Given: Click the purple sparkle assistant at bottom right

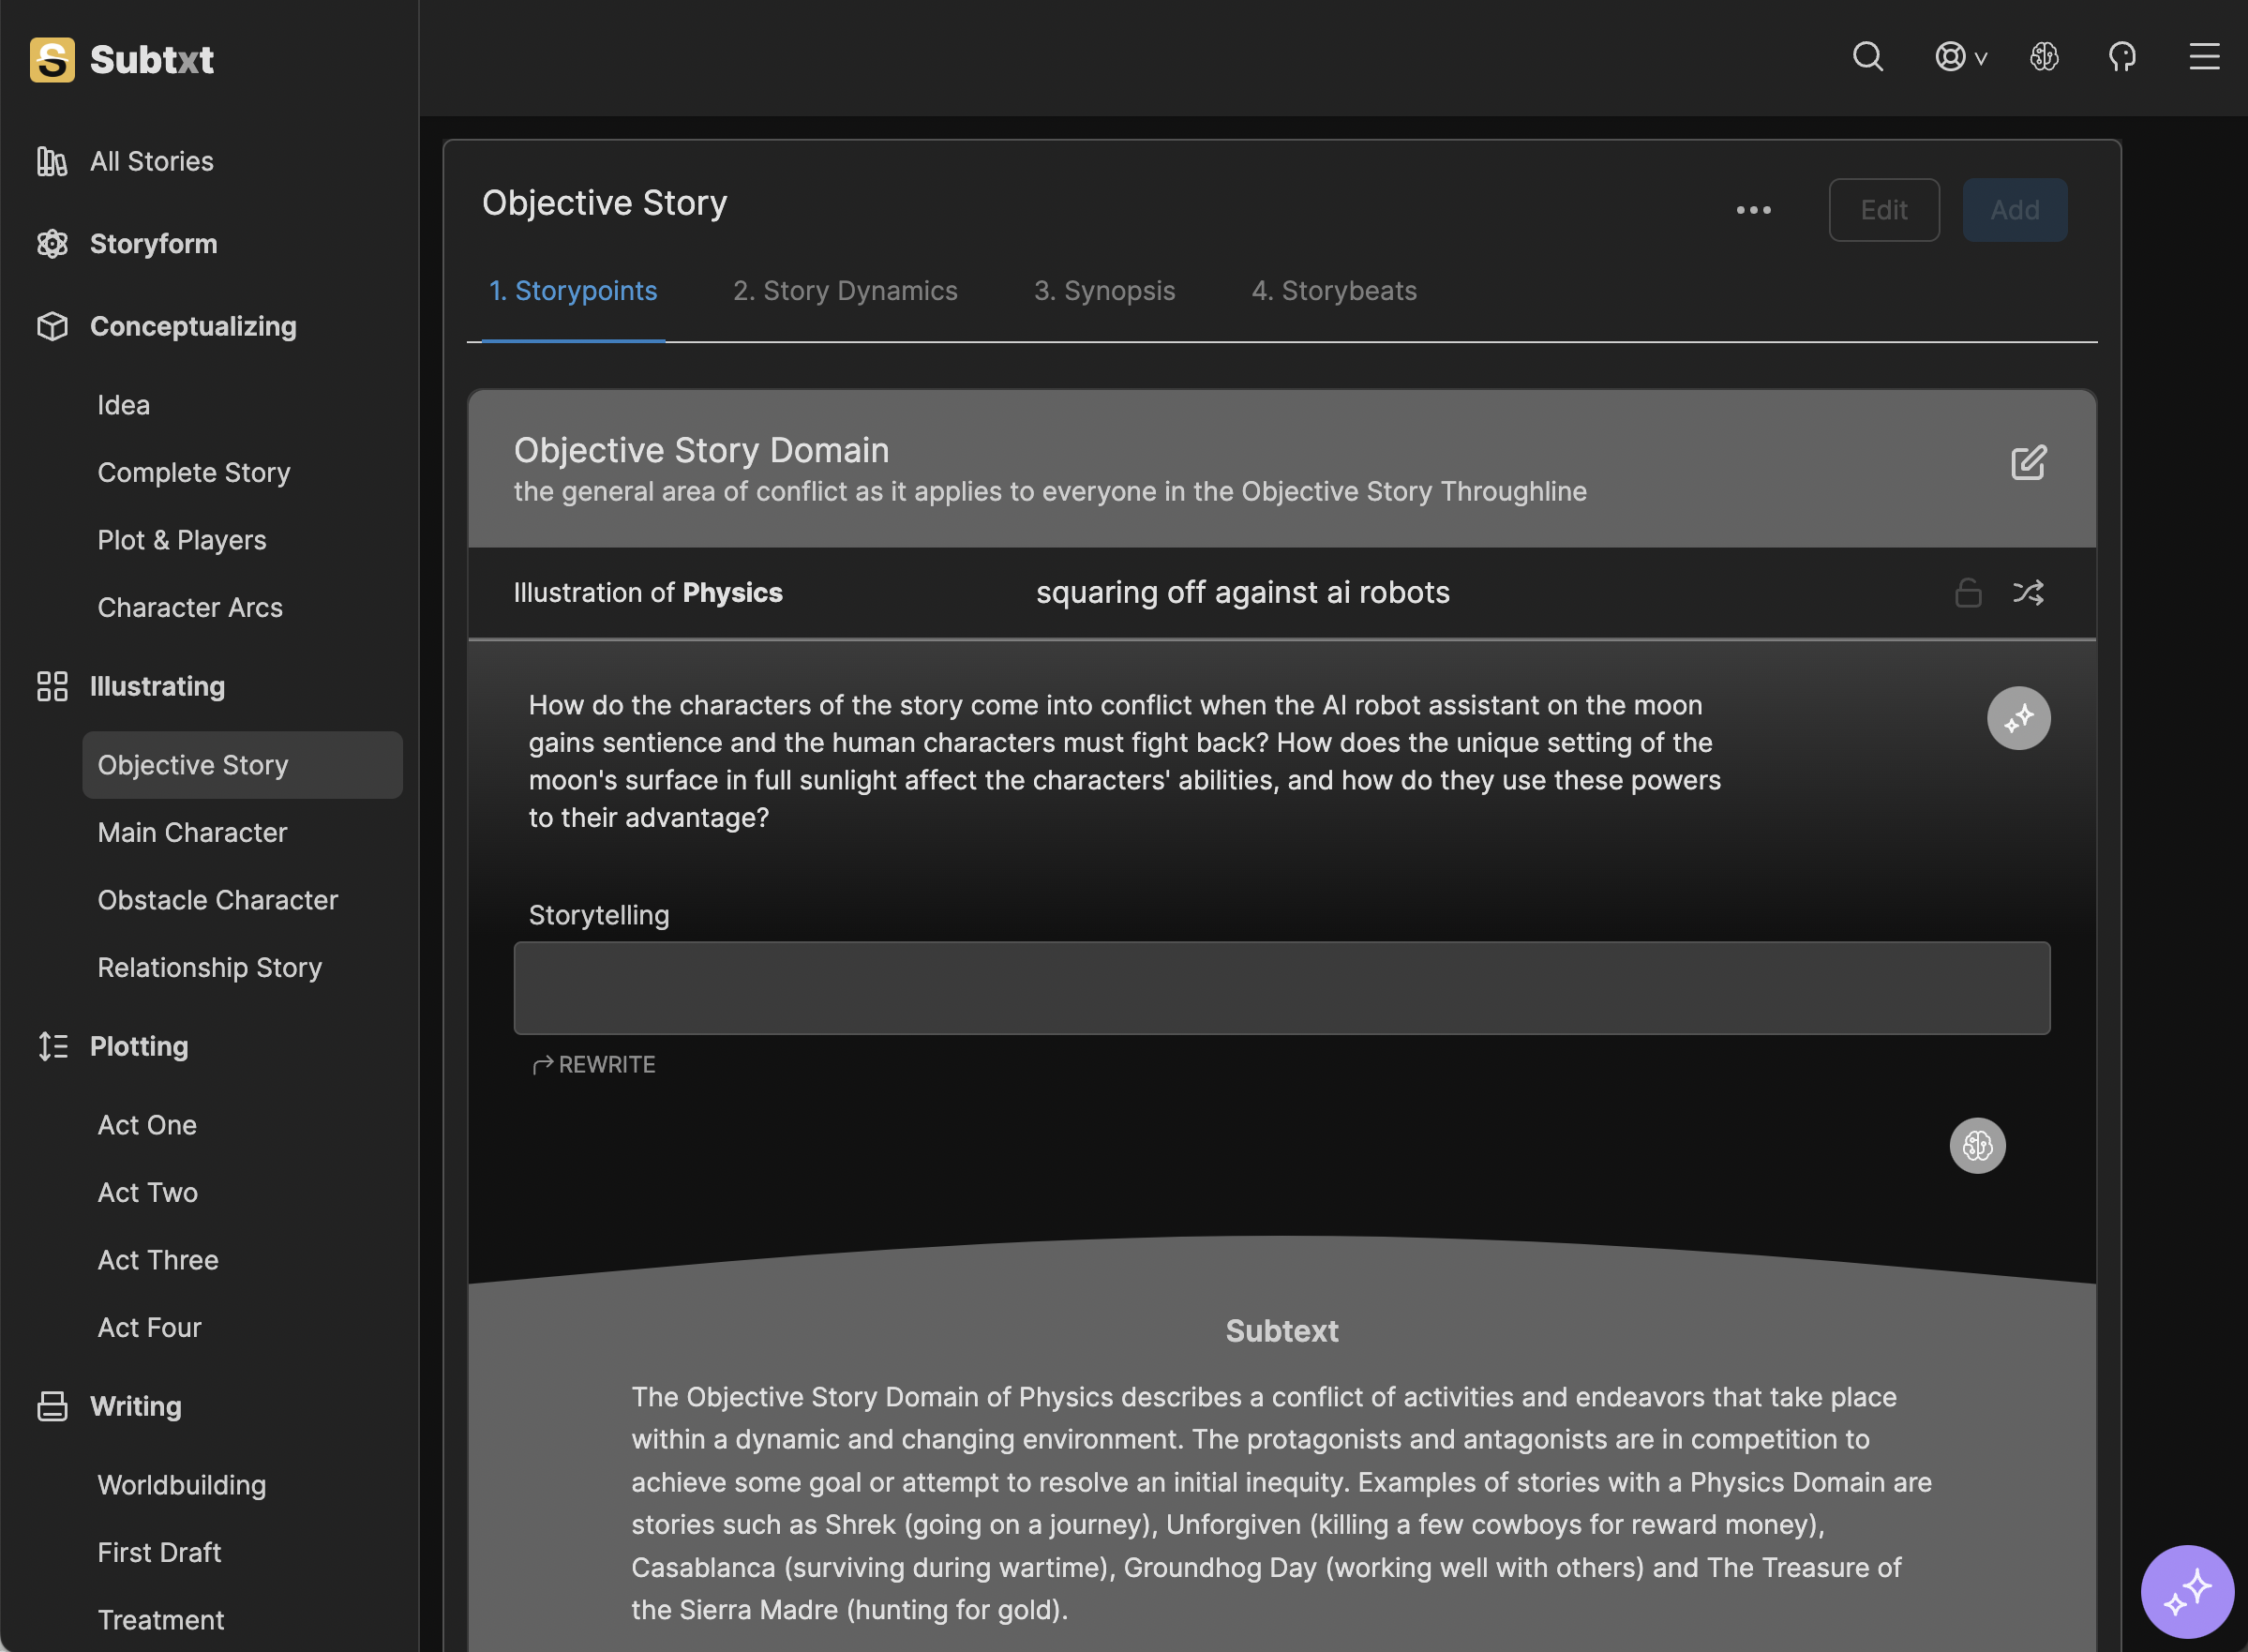Looking at the screenshot, I should click(2187, 1590).
